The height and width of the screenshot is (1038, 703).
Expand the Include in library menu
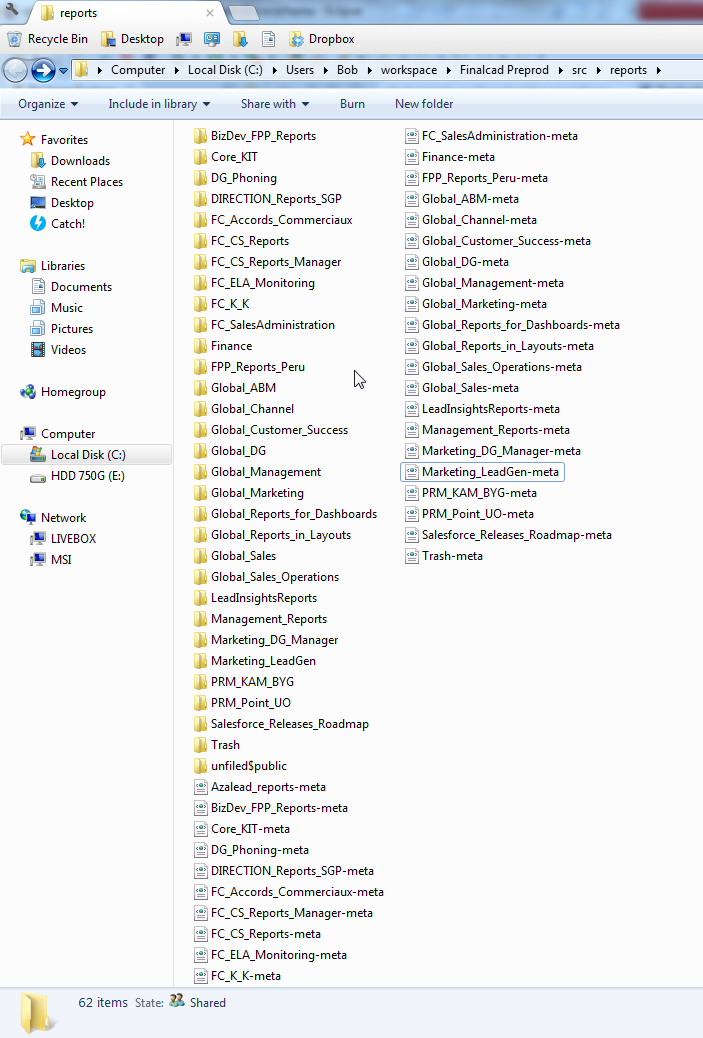(x=159, y=104)
